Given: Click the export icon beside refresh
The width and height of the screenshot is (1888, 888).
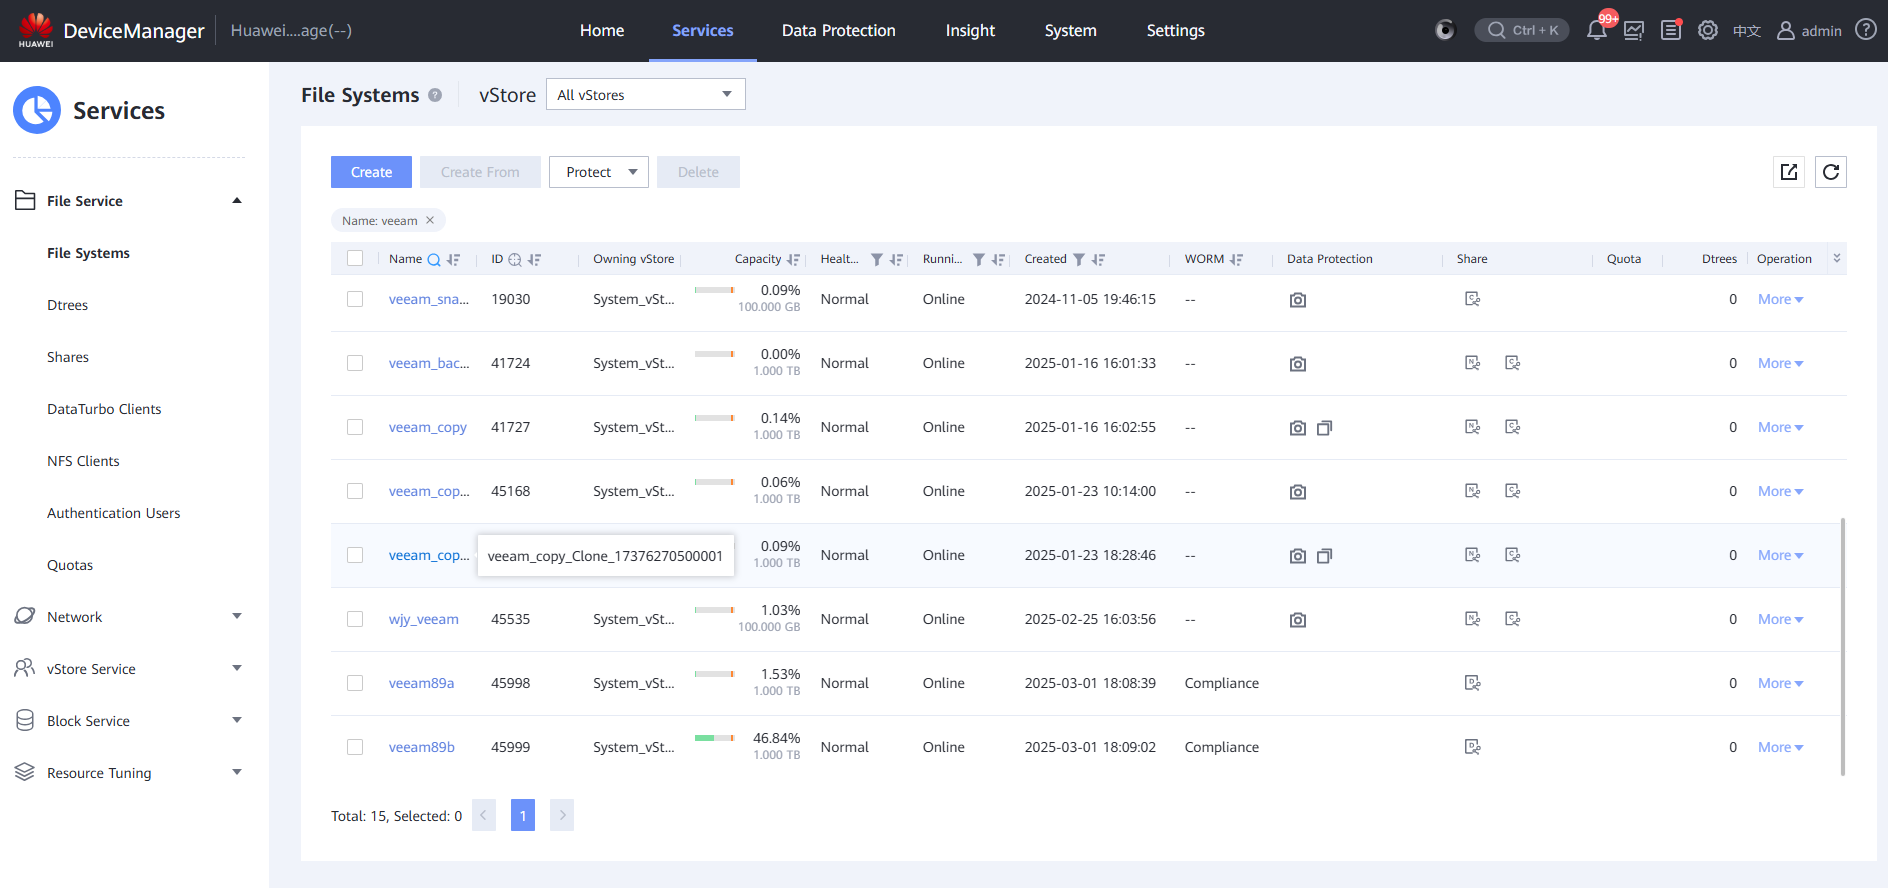Looking at the screenshot, I should pyautogui.click(x=1789, y=172).
